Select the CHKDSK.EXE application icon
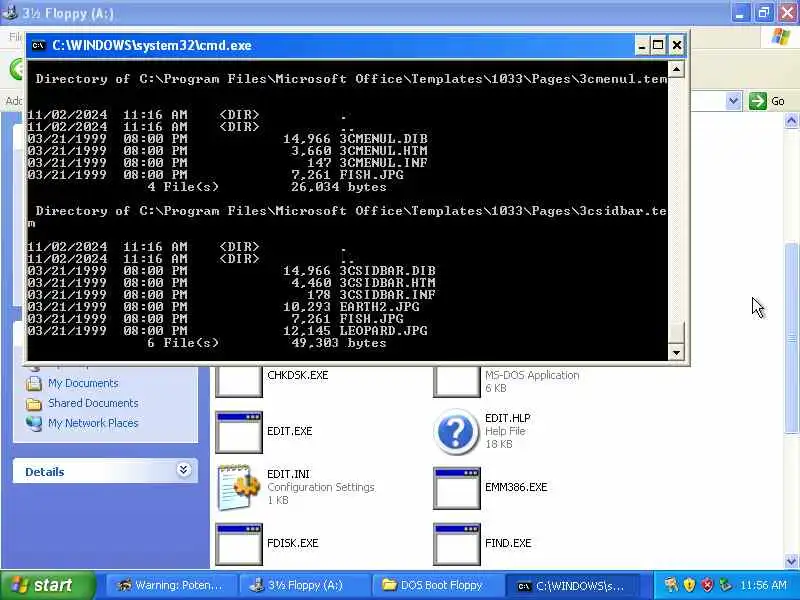This screenshot has width=800, height=600. [239, 382]
